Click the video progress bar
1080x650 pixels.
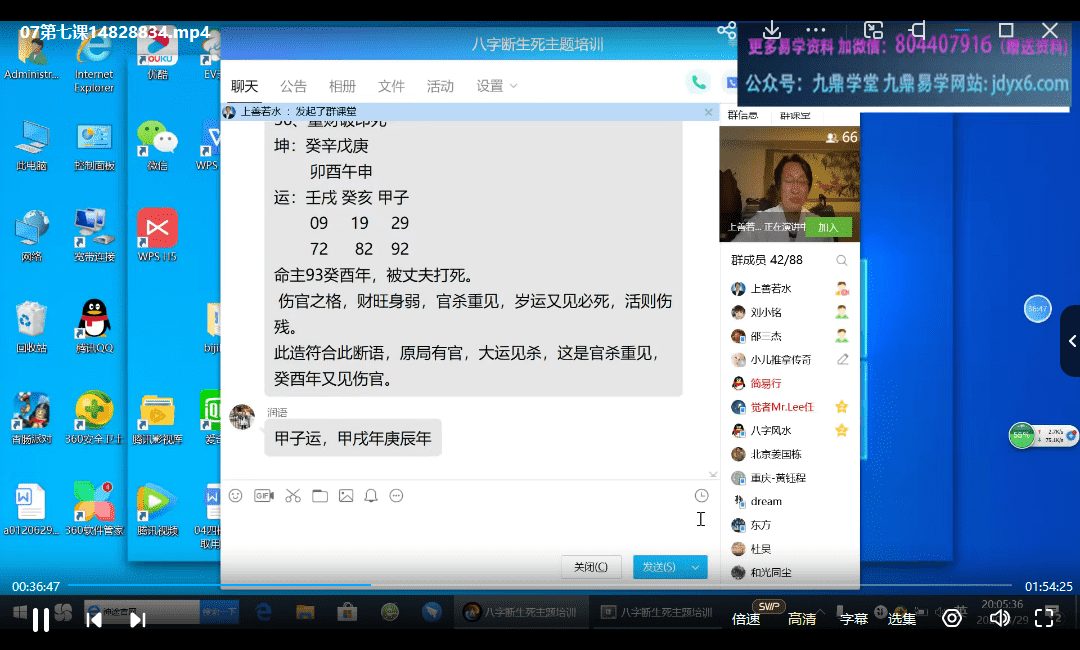540,585
